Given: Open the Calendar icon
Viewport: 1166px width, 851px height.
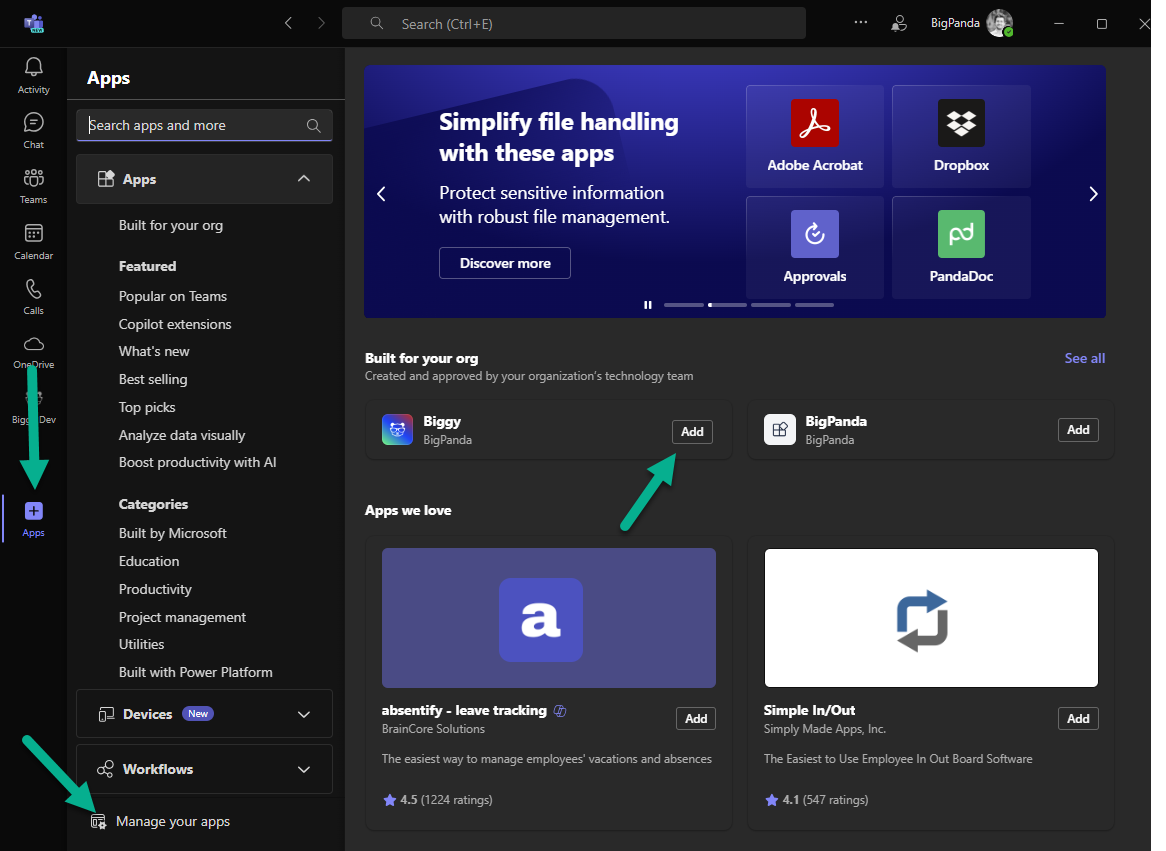Looking at the screenshot, I should (x=33, y=241).
